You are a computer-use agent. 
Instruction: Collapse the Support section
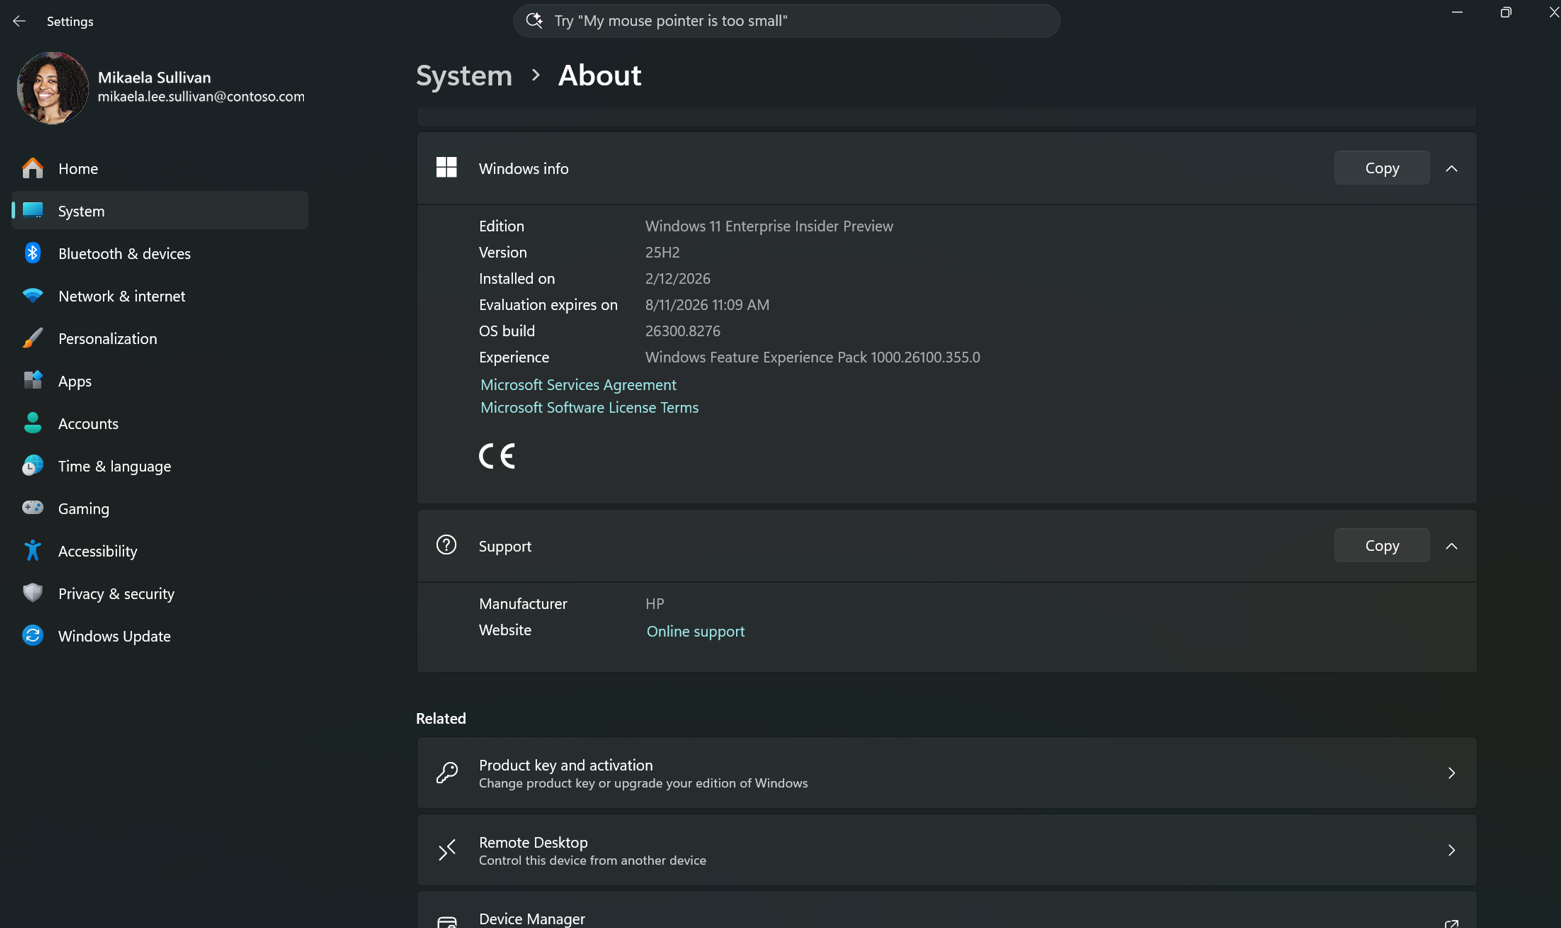point(1451,546)
